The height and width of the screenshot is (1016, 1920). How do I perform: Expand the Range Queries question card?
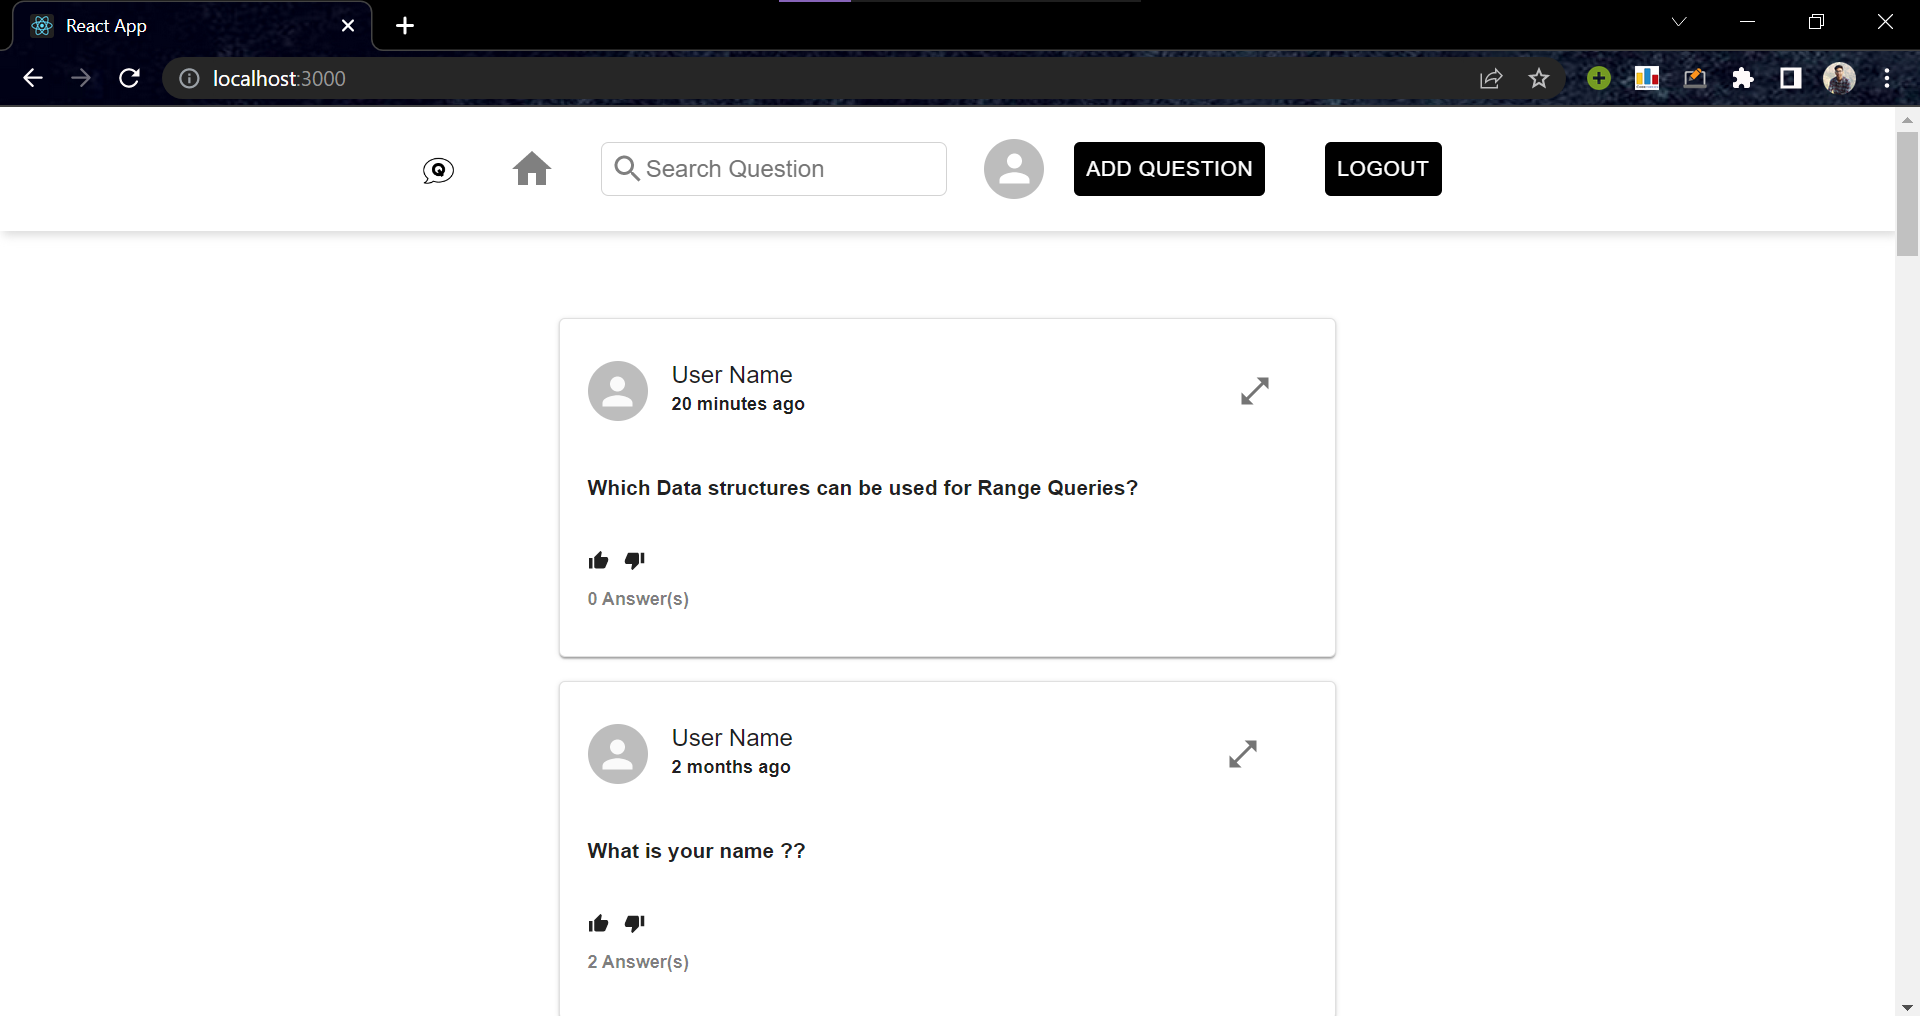click(x=1255, y=391)
